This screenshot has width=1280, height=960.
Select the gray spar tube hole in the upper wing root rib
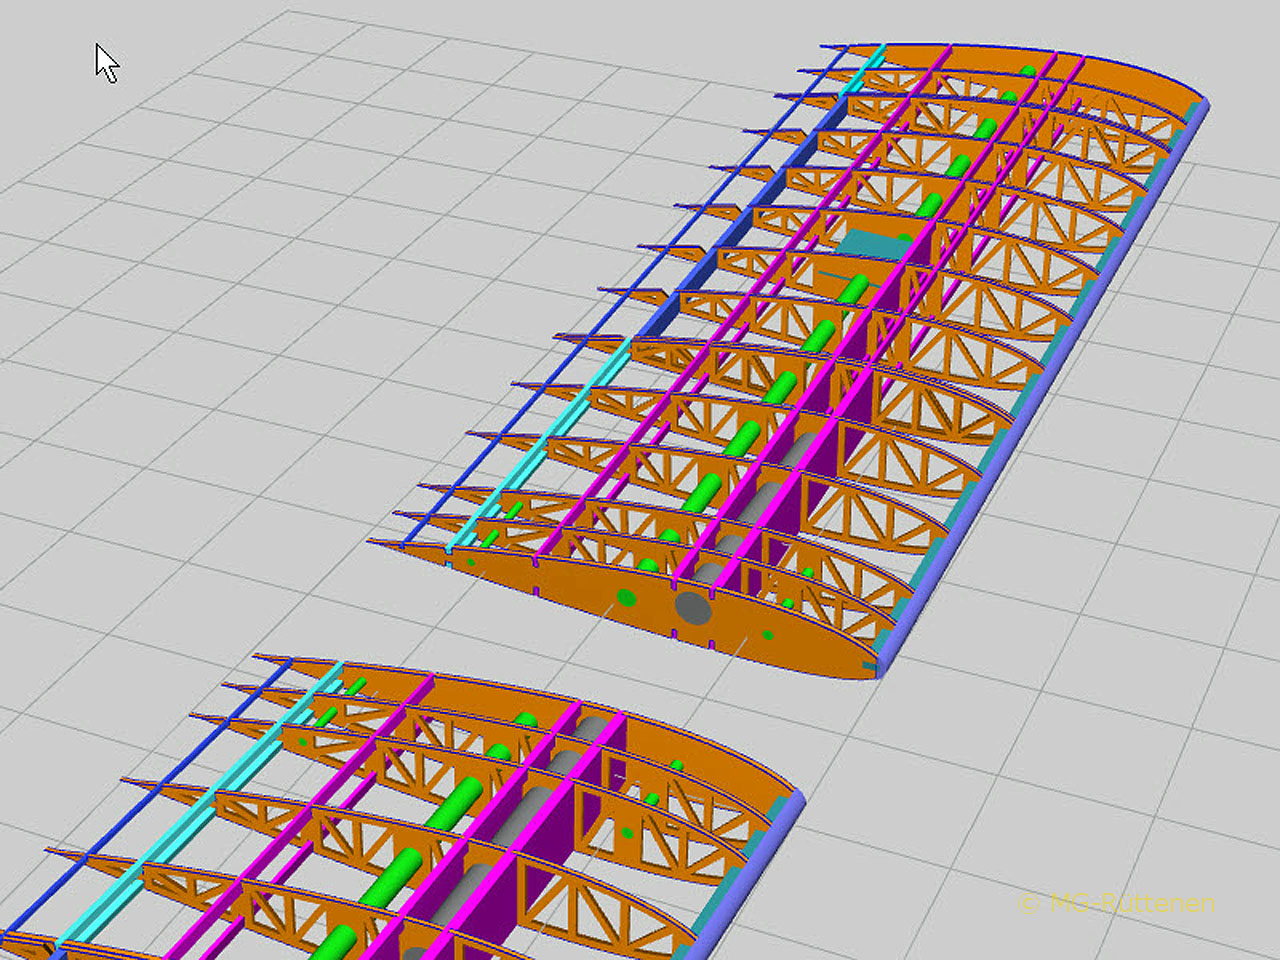coord(693,606)
